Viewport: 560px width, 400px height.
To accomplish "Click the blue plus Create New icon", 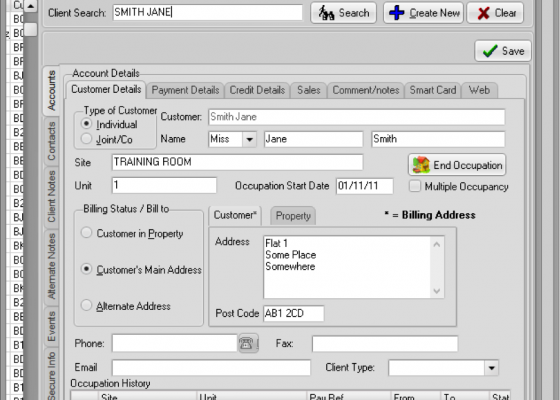I will pos(396,13).
